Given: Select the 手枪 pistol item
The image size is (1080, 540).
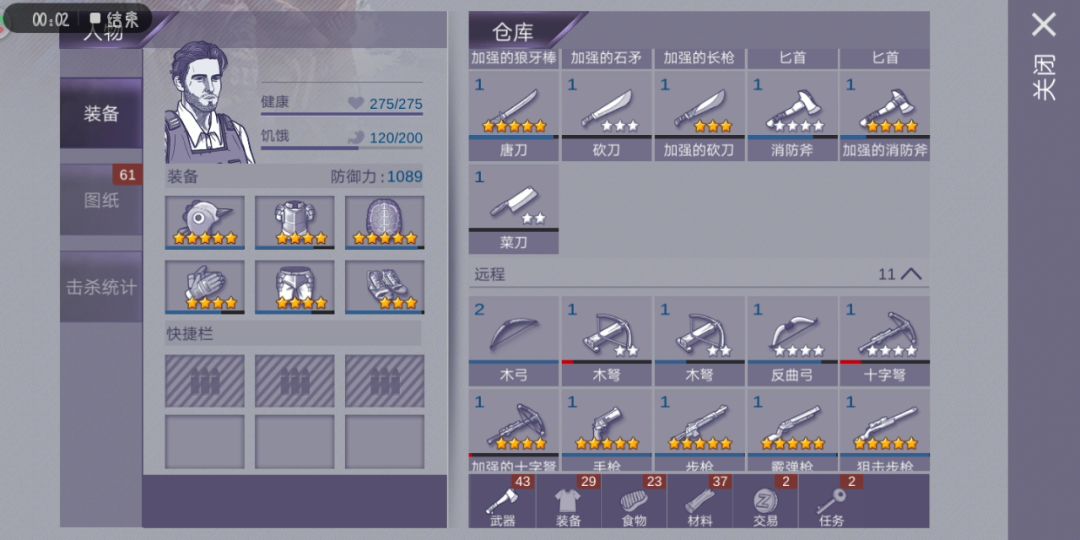Looking at the screenshot, I should tap(606, 430).
